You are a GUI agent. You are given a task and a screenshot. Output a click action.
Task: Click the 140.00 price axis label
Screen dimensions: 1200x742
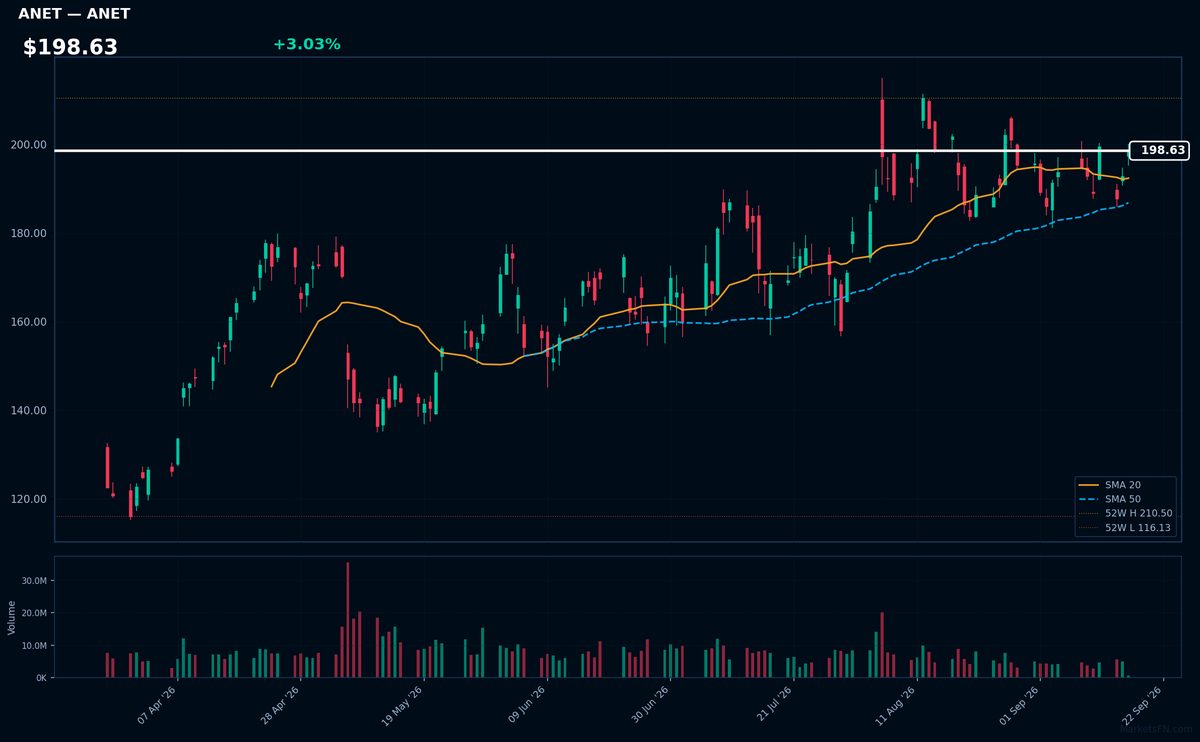[29, 411]
